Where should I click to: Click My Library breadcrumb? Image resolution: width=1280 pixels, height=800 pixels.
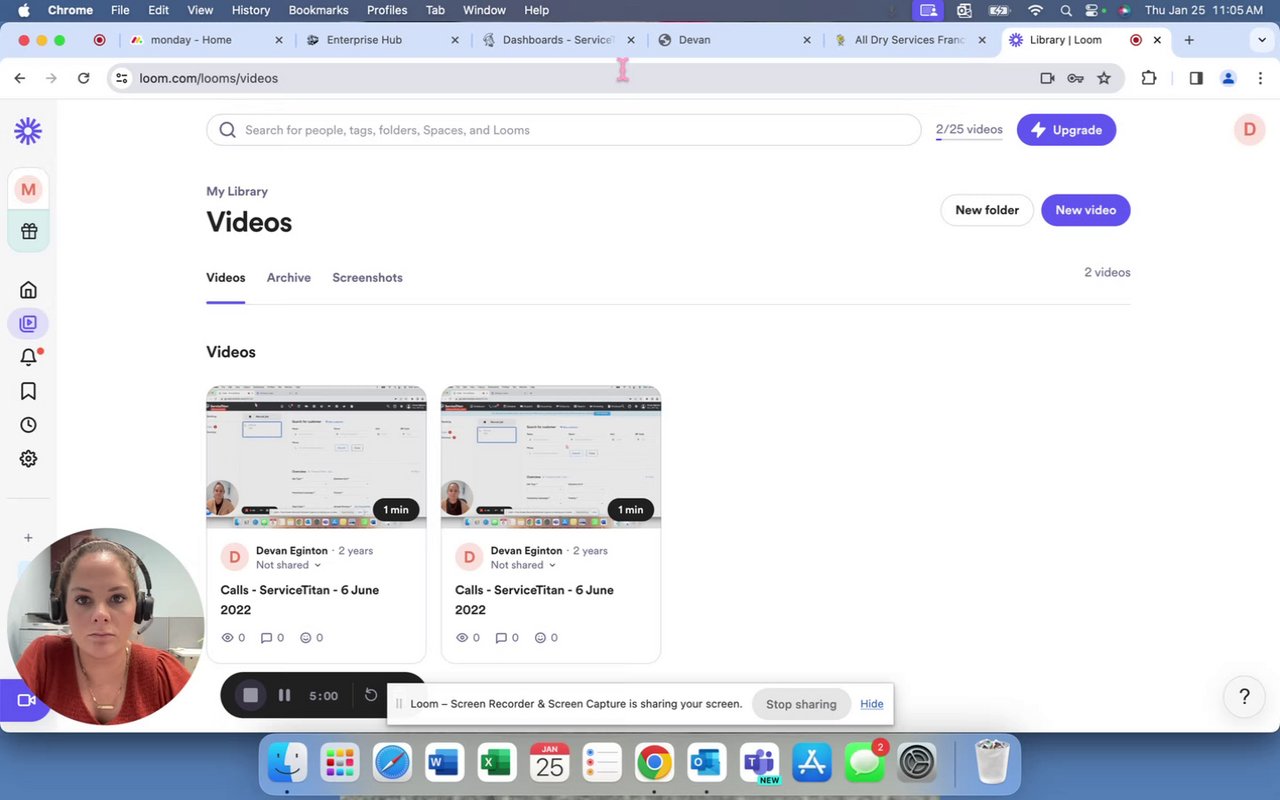point(237,191)
